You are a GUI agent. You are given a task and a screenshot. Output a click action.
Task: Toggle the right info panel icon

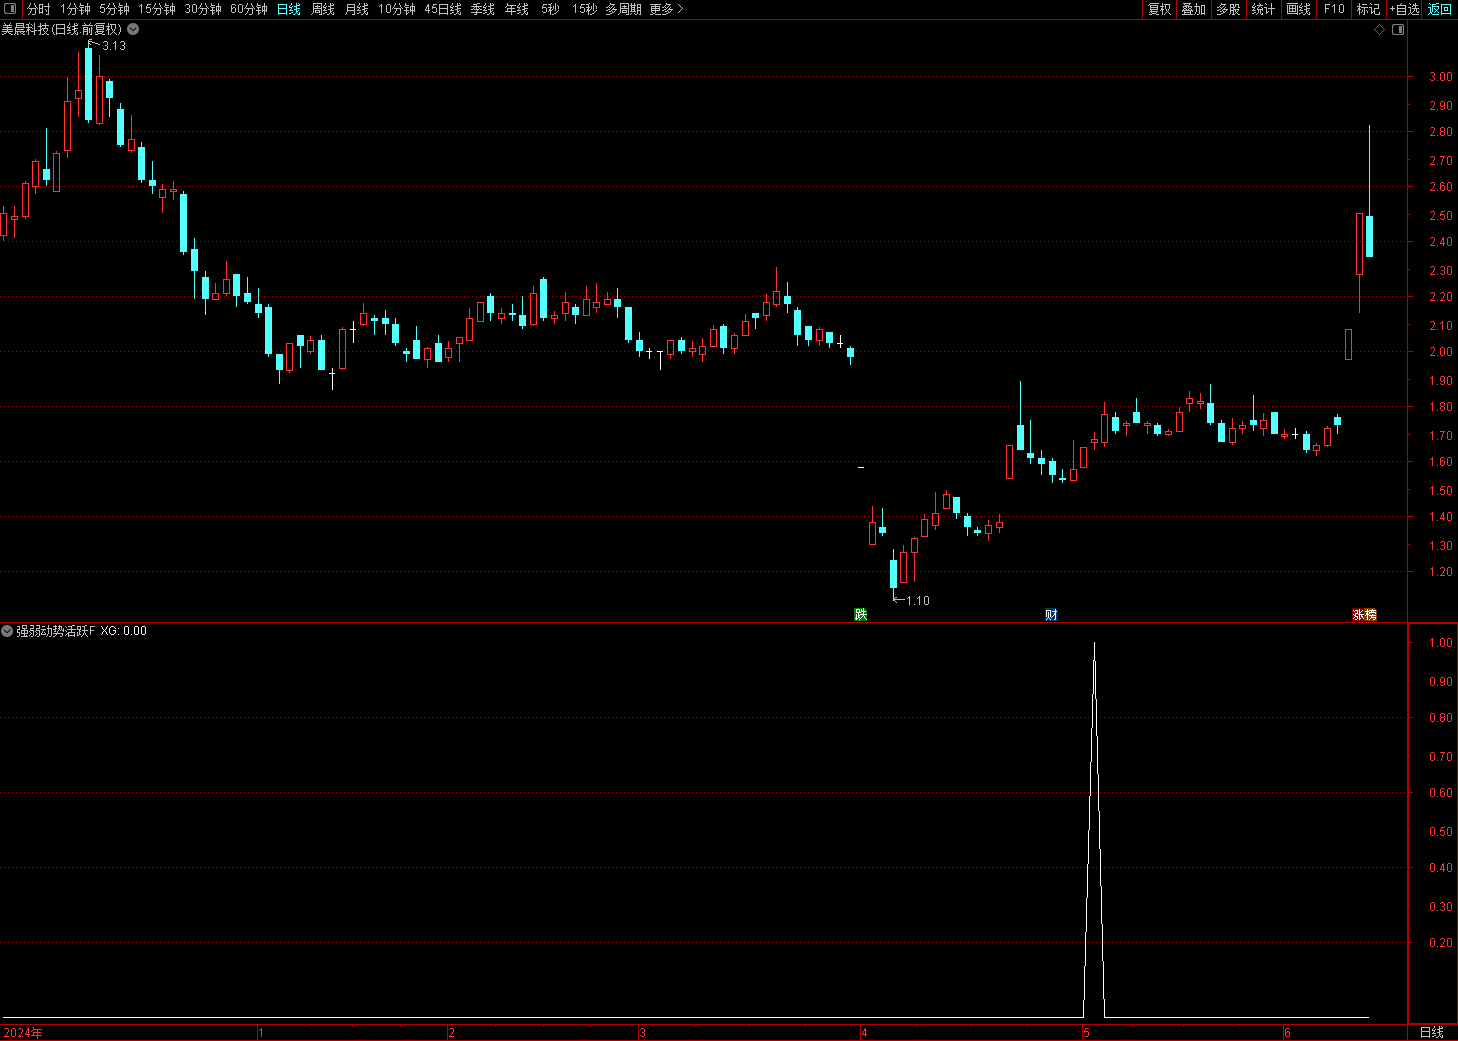click(x=1398, y=30)
